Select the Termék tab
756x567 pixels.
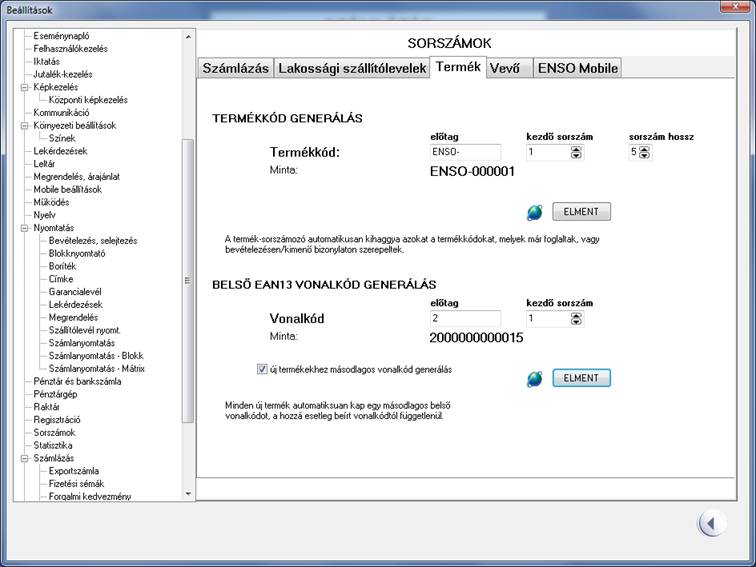click(458, 67)
